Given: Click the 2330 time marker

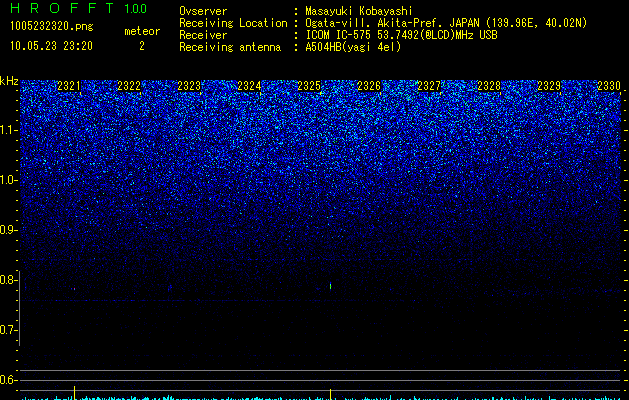Looking at the screenshot, I should tap(609, 86).
